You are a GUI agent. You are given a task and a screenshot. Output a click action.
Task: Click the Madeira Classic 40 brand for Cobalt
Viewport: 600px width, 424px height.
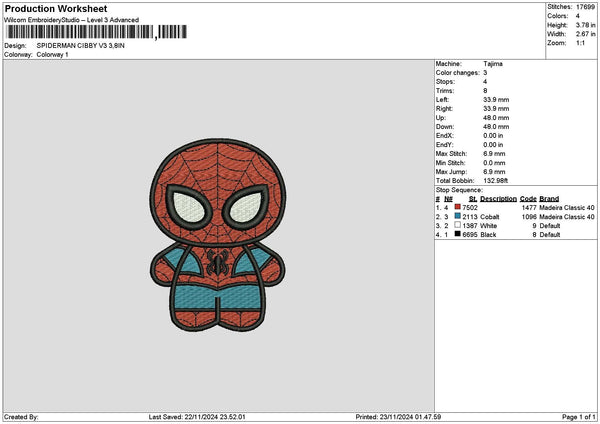pyautogui.click(x=567, y=216)
